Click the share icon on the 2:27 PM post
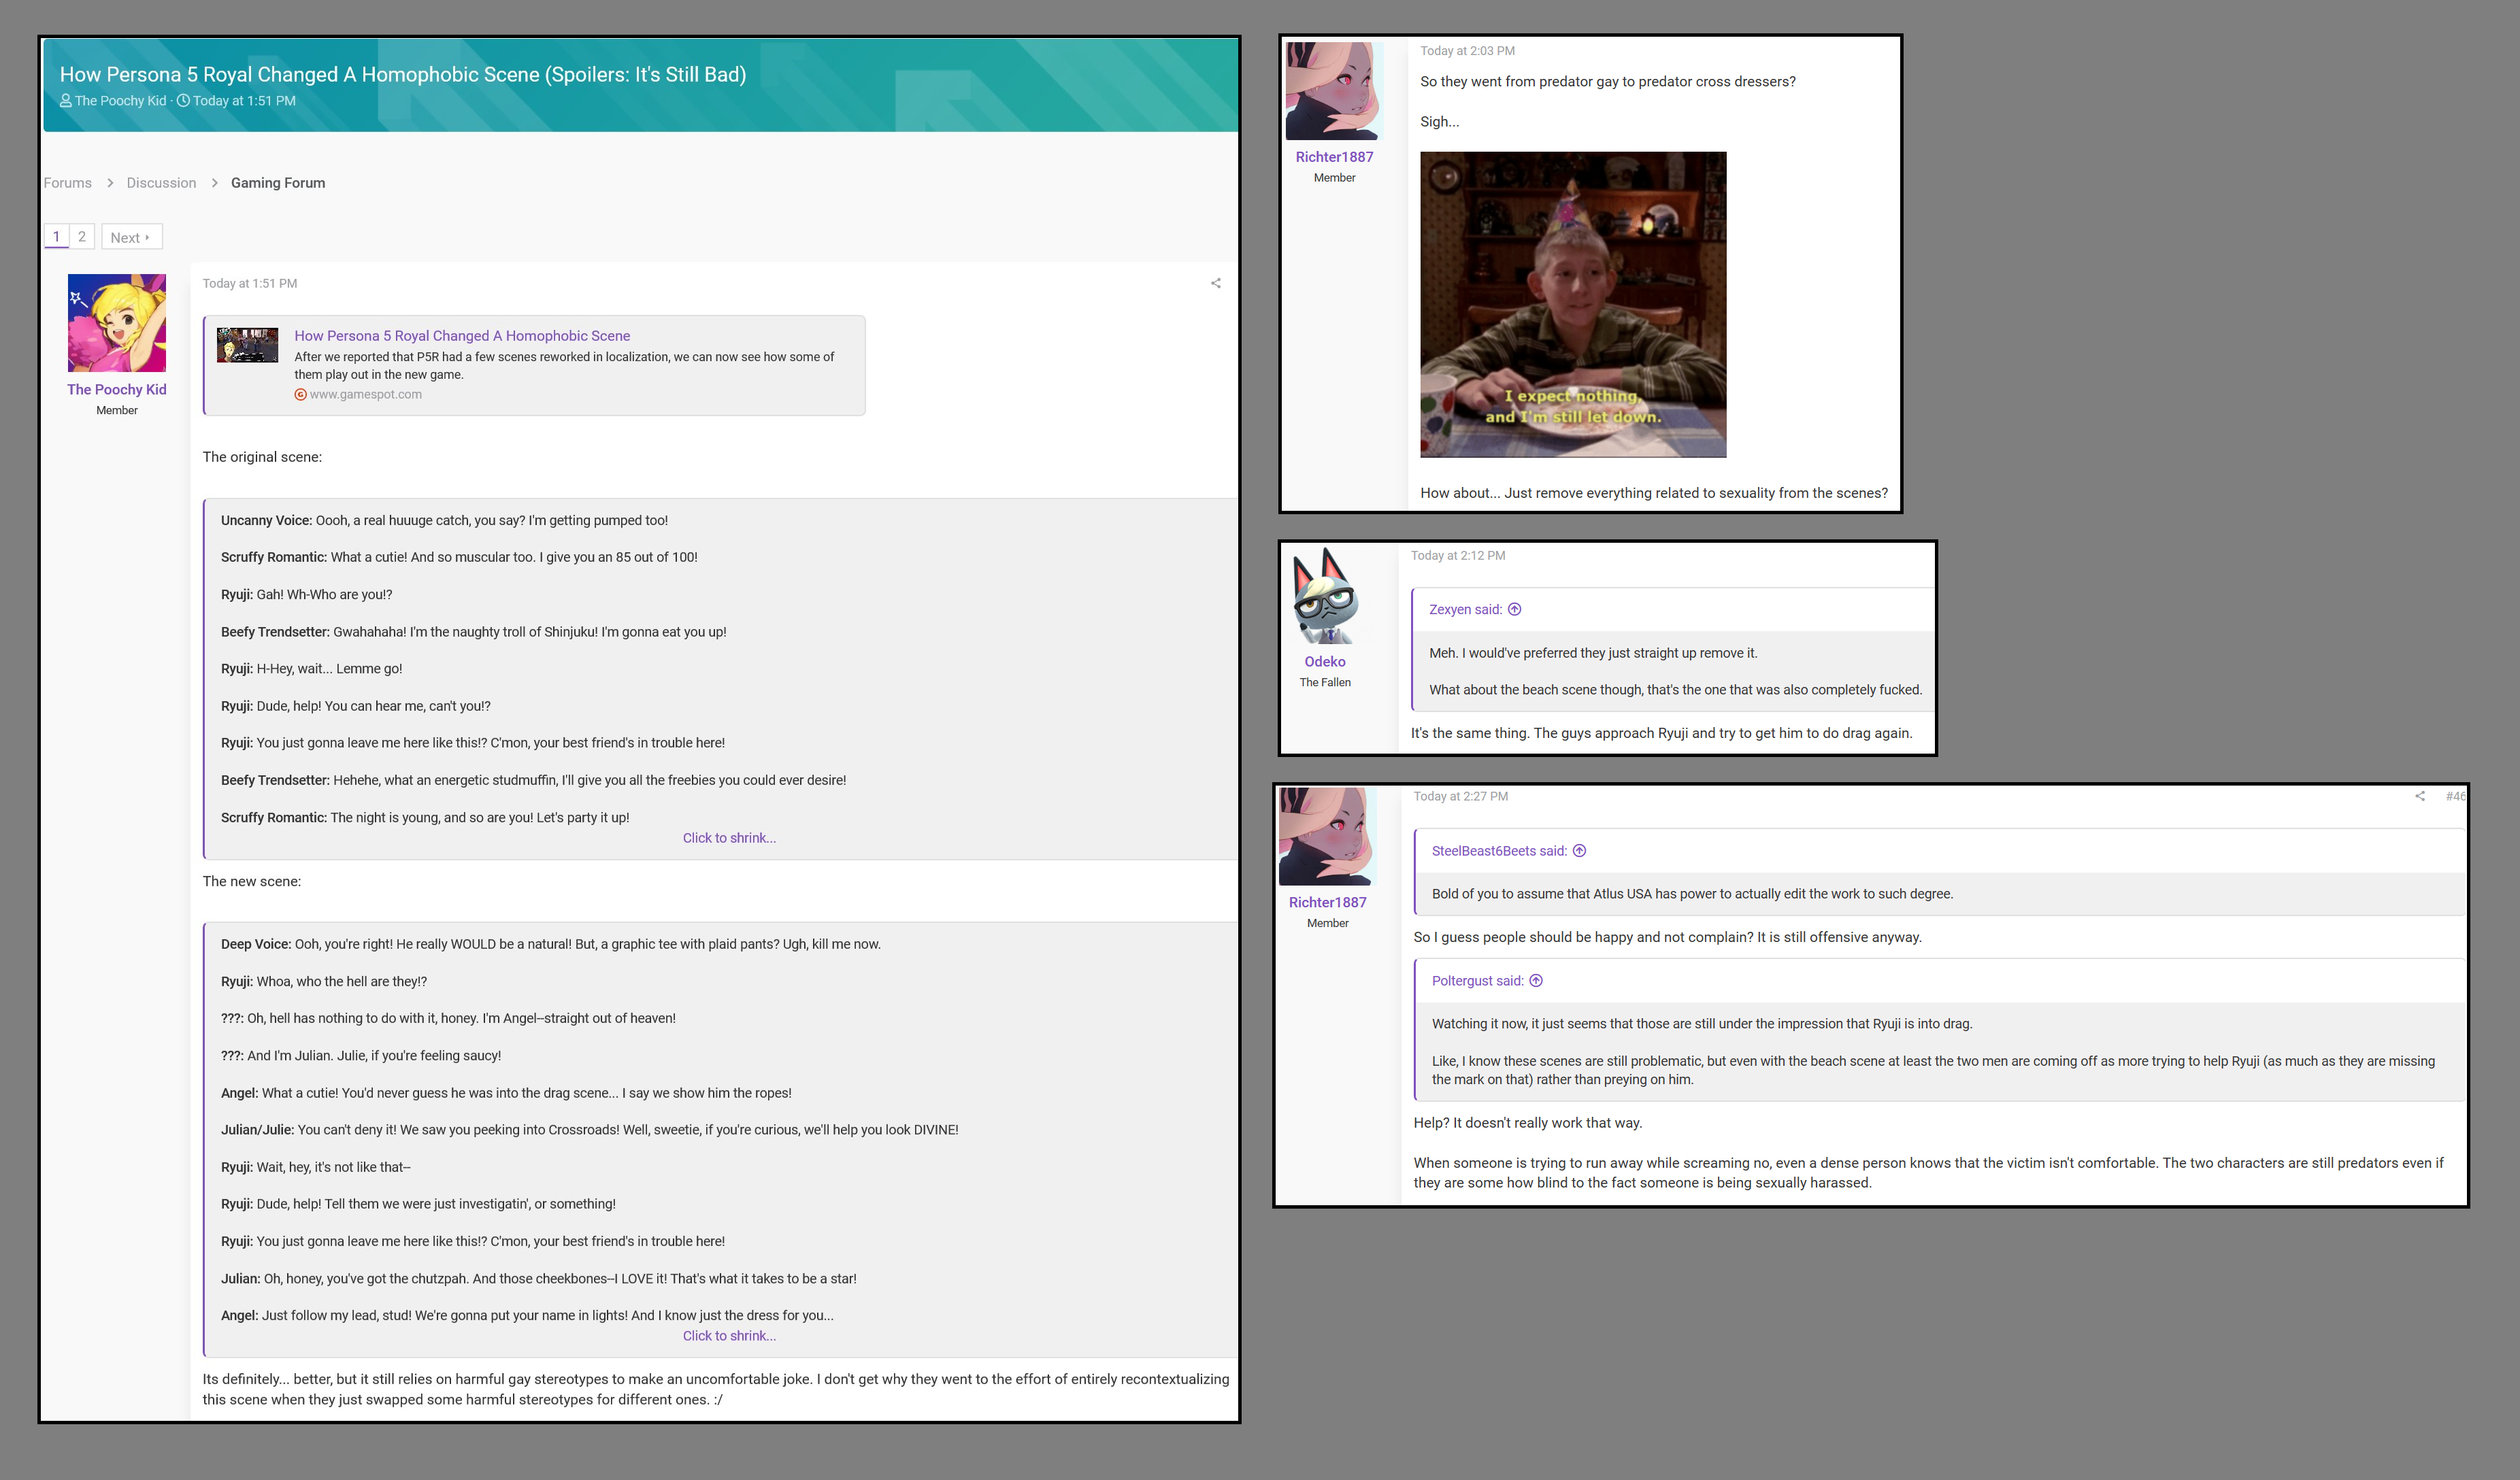This screenshot has width=2520, height=1480. (2419, 796)
